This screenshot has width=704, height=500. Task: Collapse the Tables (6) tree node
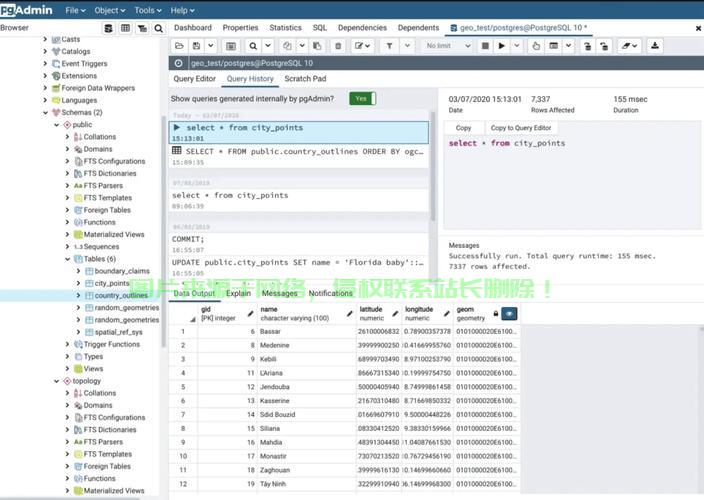[67, 259]
